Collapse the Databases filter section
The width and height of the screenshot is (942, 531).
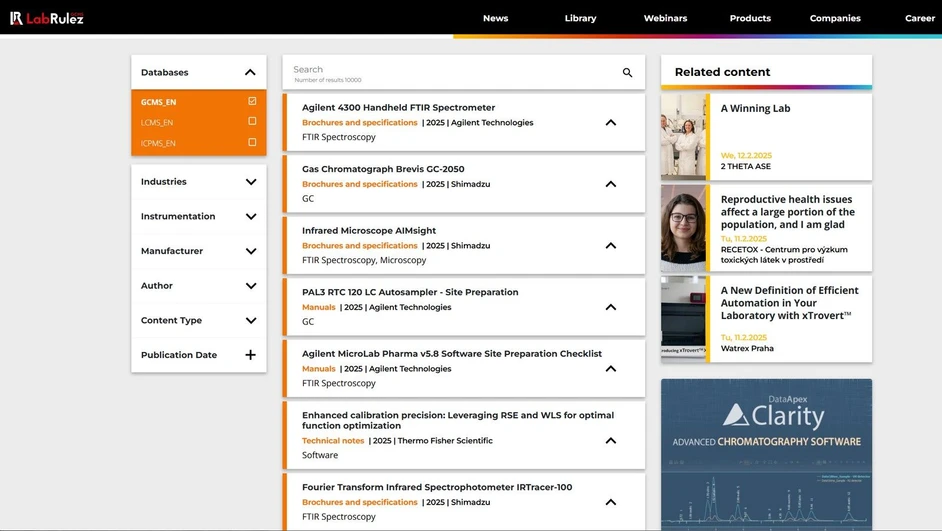tap(251, 73)
